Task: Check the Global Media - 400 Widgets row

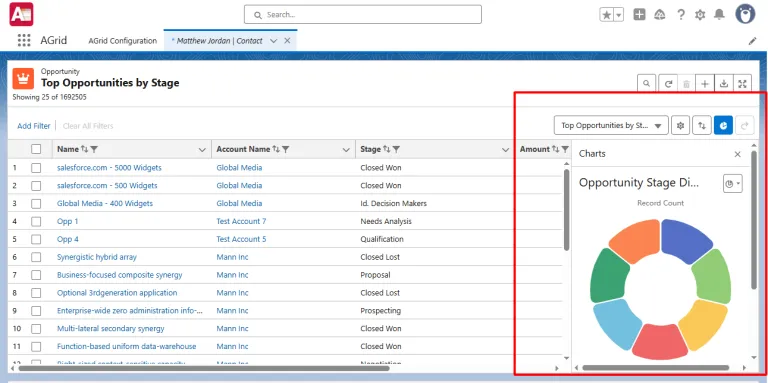Action: [x=36, y=203]
